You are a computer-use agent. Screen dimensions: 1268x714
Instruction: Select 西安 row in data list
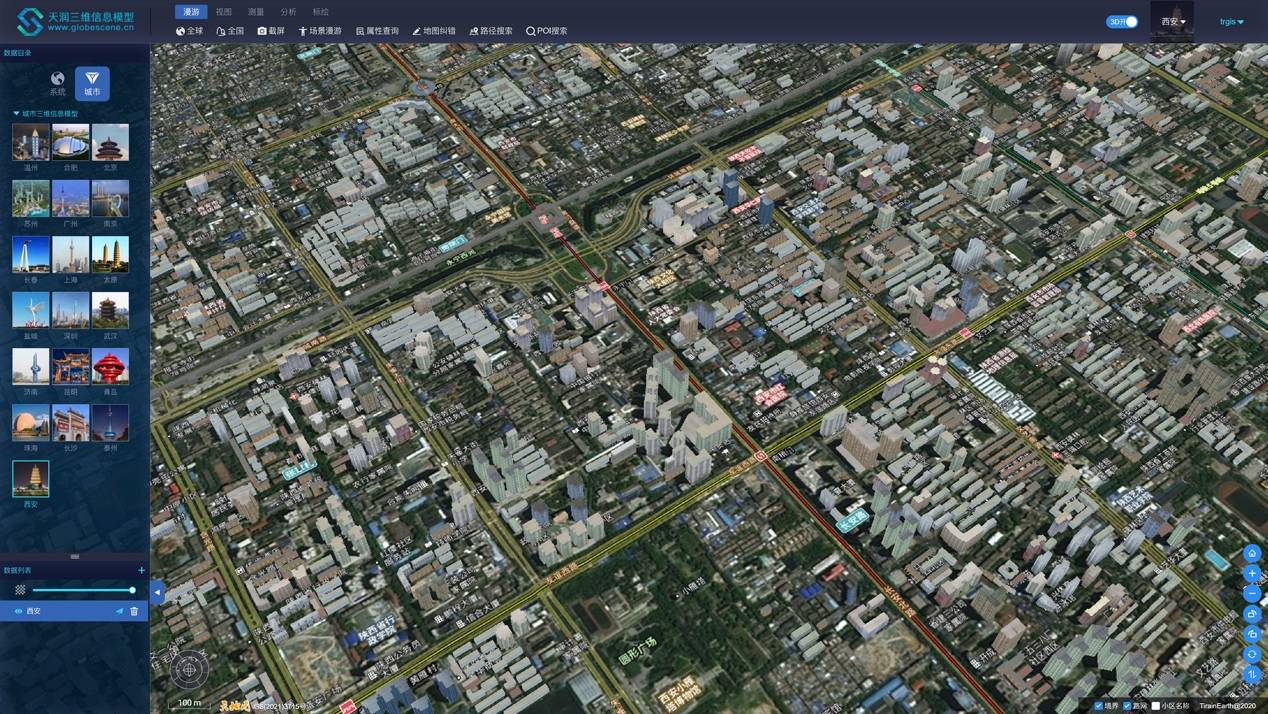coord(74,611)
